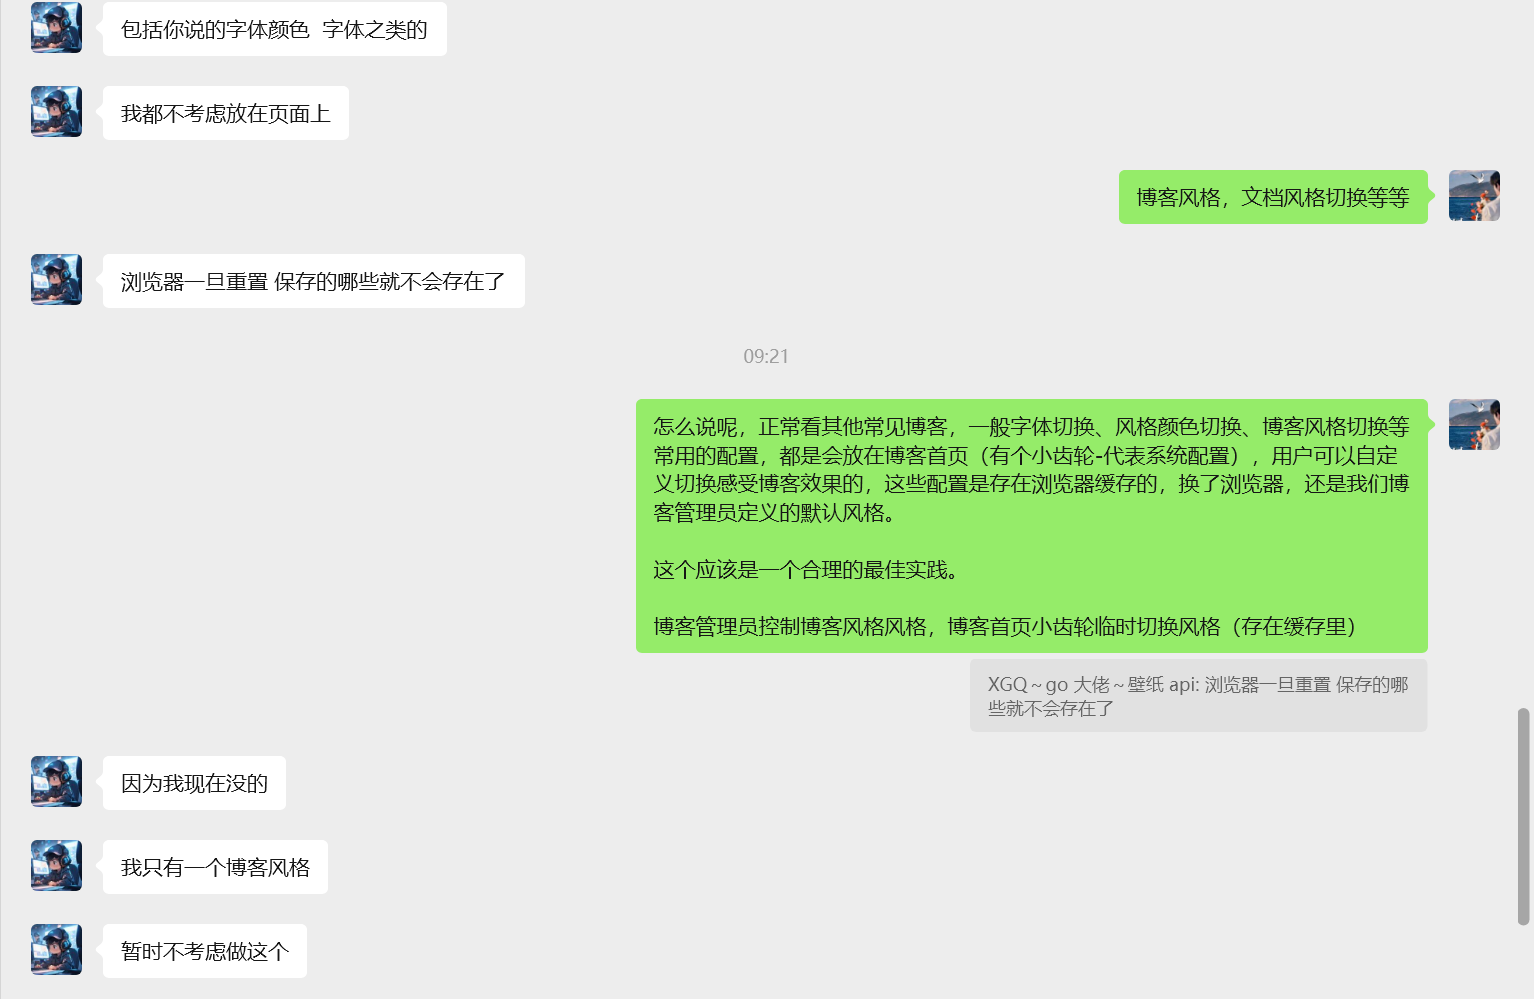Select the long green "怎么说呢" message bubble

click(1032, 526)
